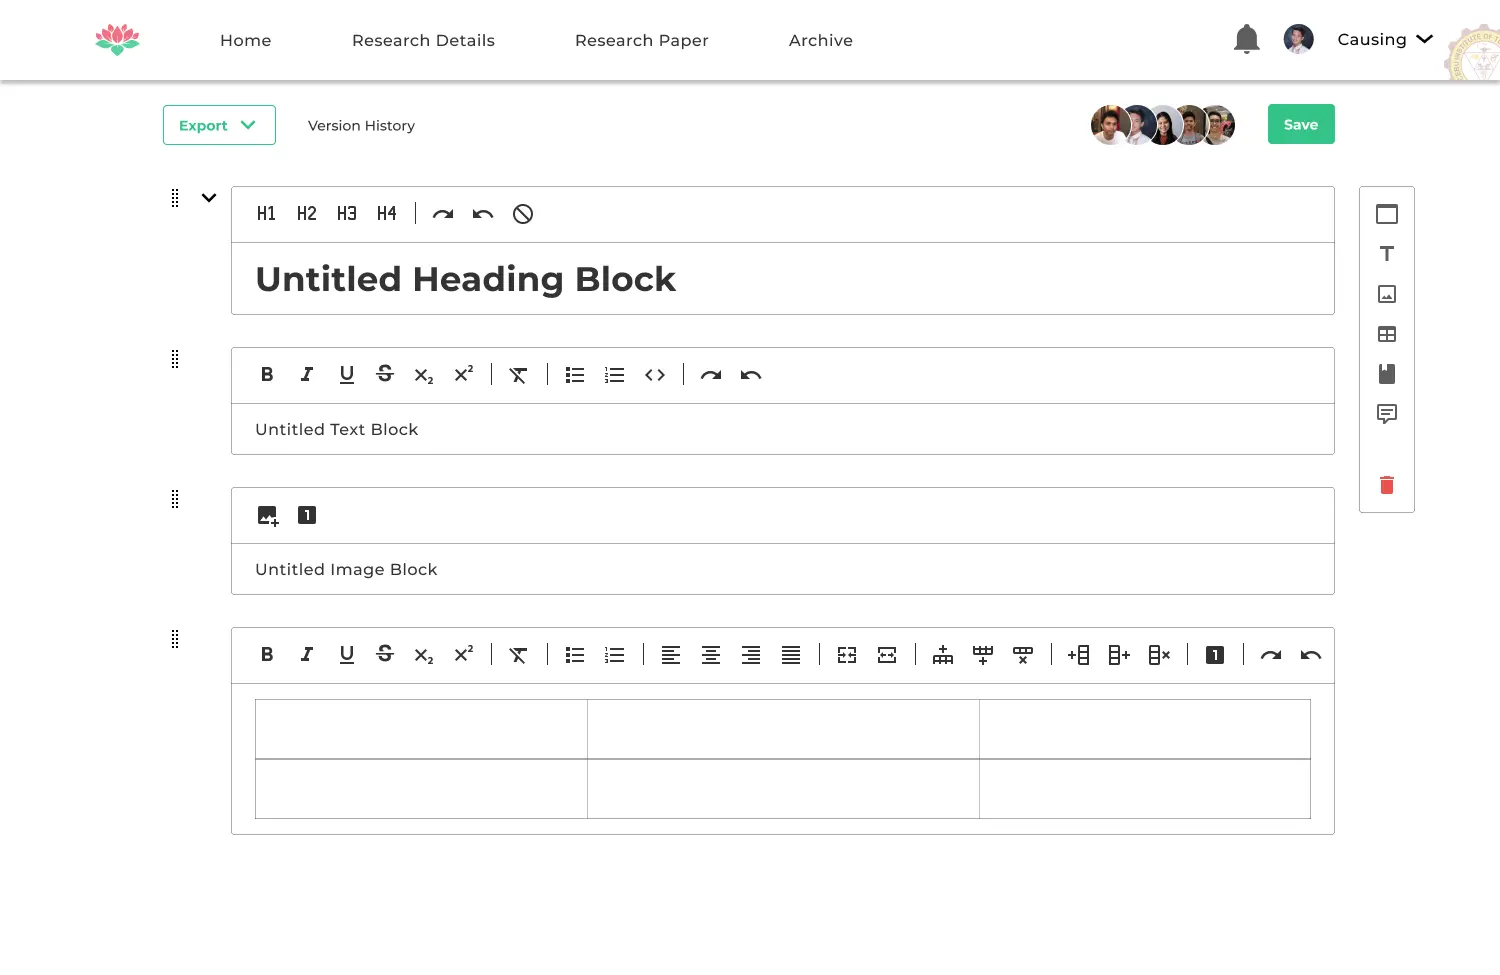Open Version History

(x=361, y=126)
